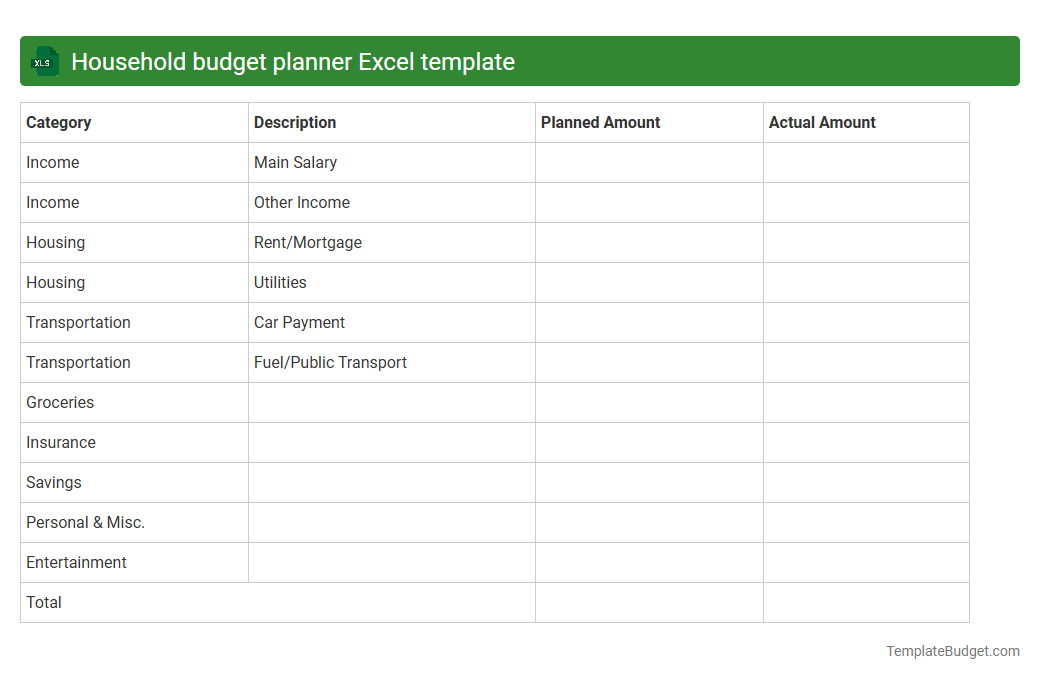
Task: Select the Other Income row
Action: (x=302, y=202)
